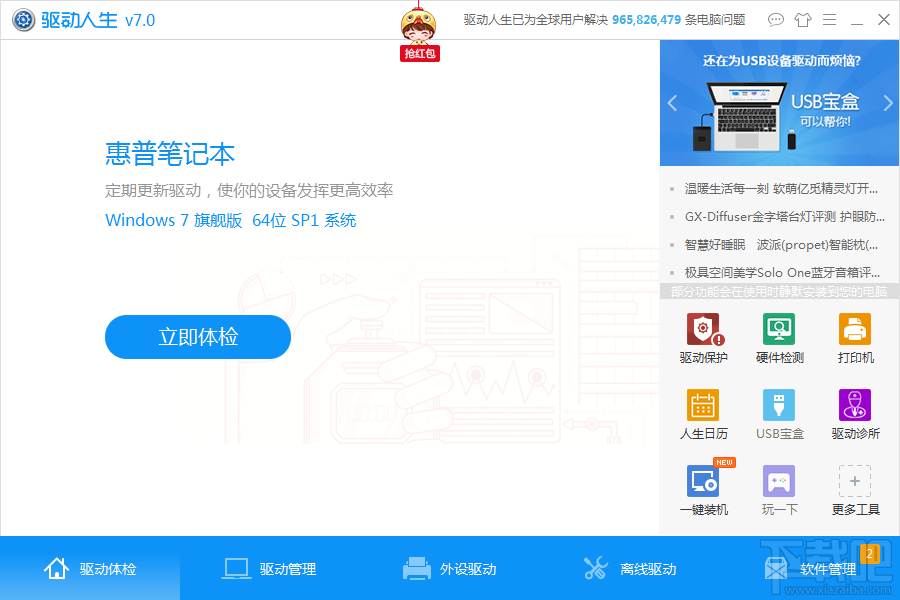Image resolution: width=900 pixels, height=600 pixels.
Task: Open the 驱动保护 (driver protection) tool
Action: (703, 338)
